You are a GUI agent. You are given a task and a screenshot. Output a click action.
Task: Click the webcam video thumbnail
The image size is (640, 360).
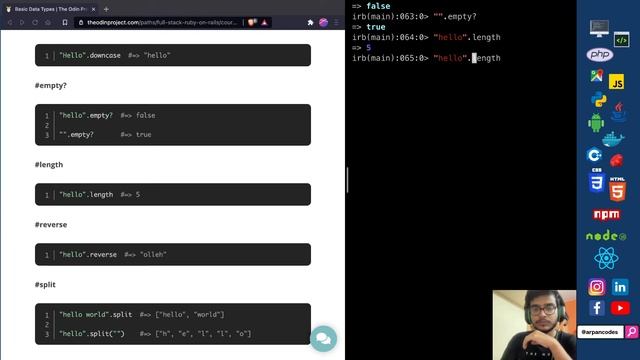pos(534,325)
